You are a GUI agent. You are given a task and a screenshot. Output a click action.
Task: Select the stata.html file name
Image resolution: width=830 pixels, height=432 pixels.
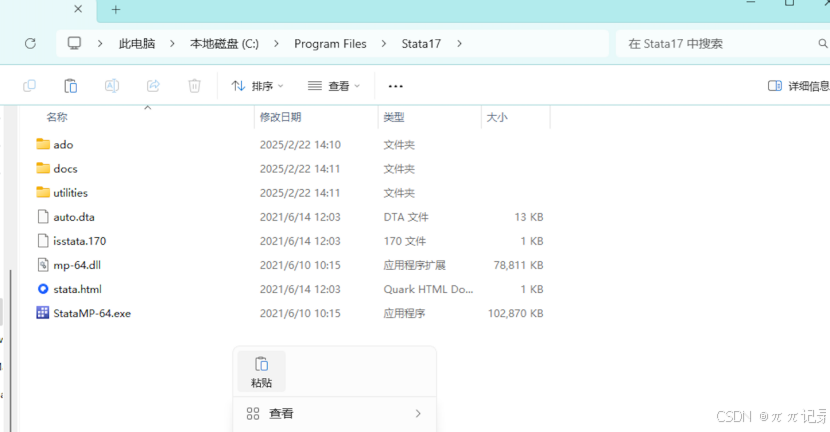77,289
